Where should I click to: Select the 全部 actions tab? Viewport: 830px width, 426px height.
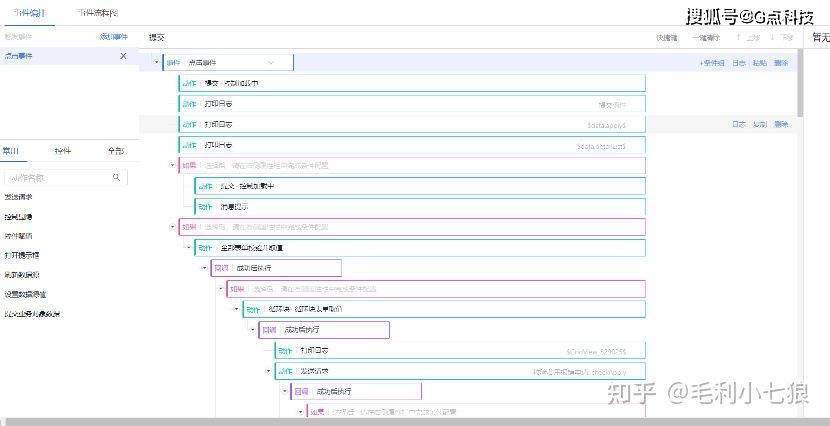click(116, 151)
